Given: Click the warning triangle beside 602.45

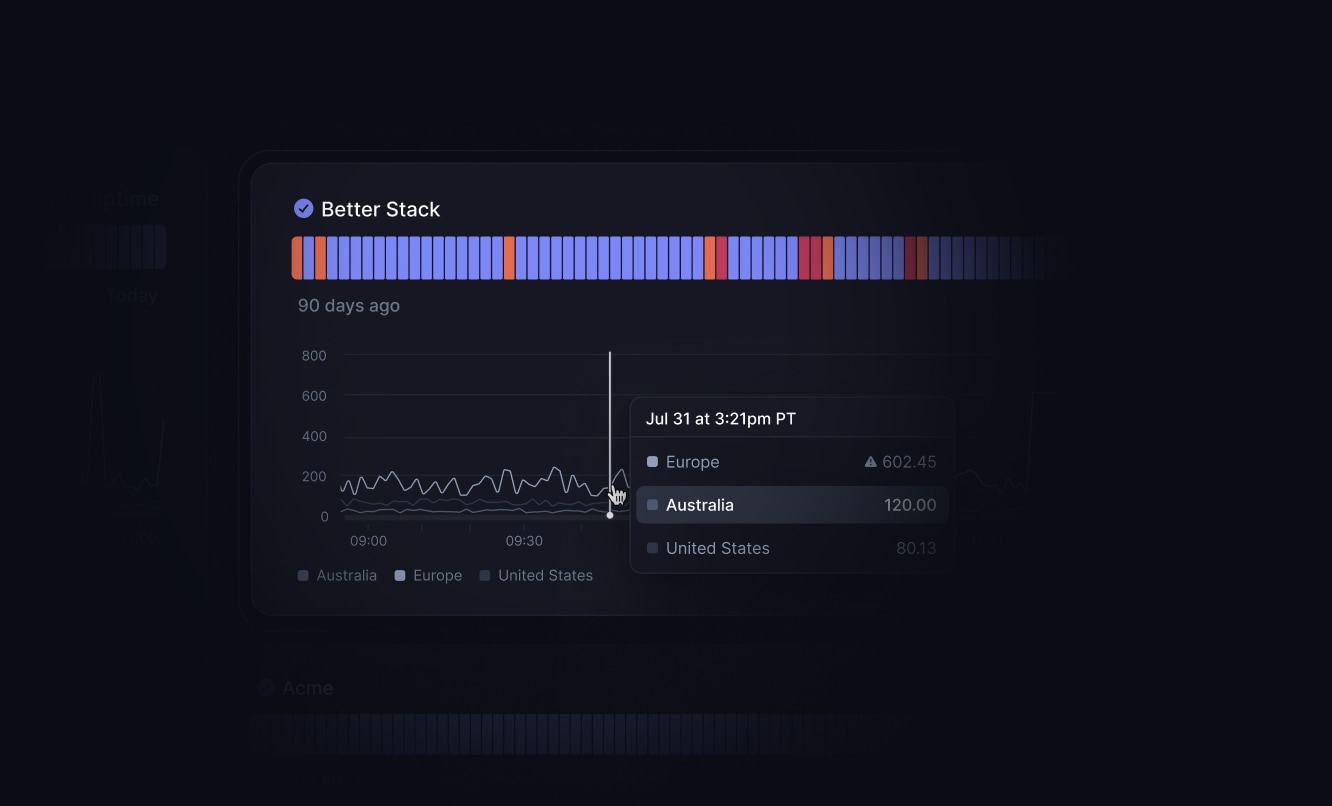Looking at the screenshot, I should [x=870, y=462].
